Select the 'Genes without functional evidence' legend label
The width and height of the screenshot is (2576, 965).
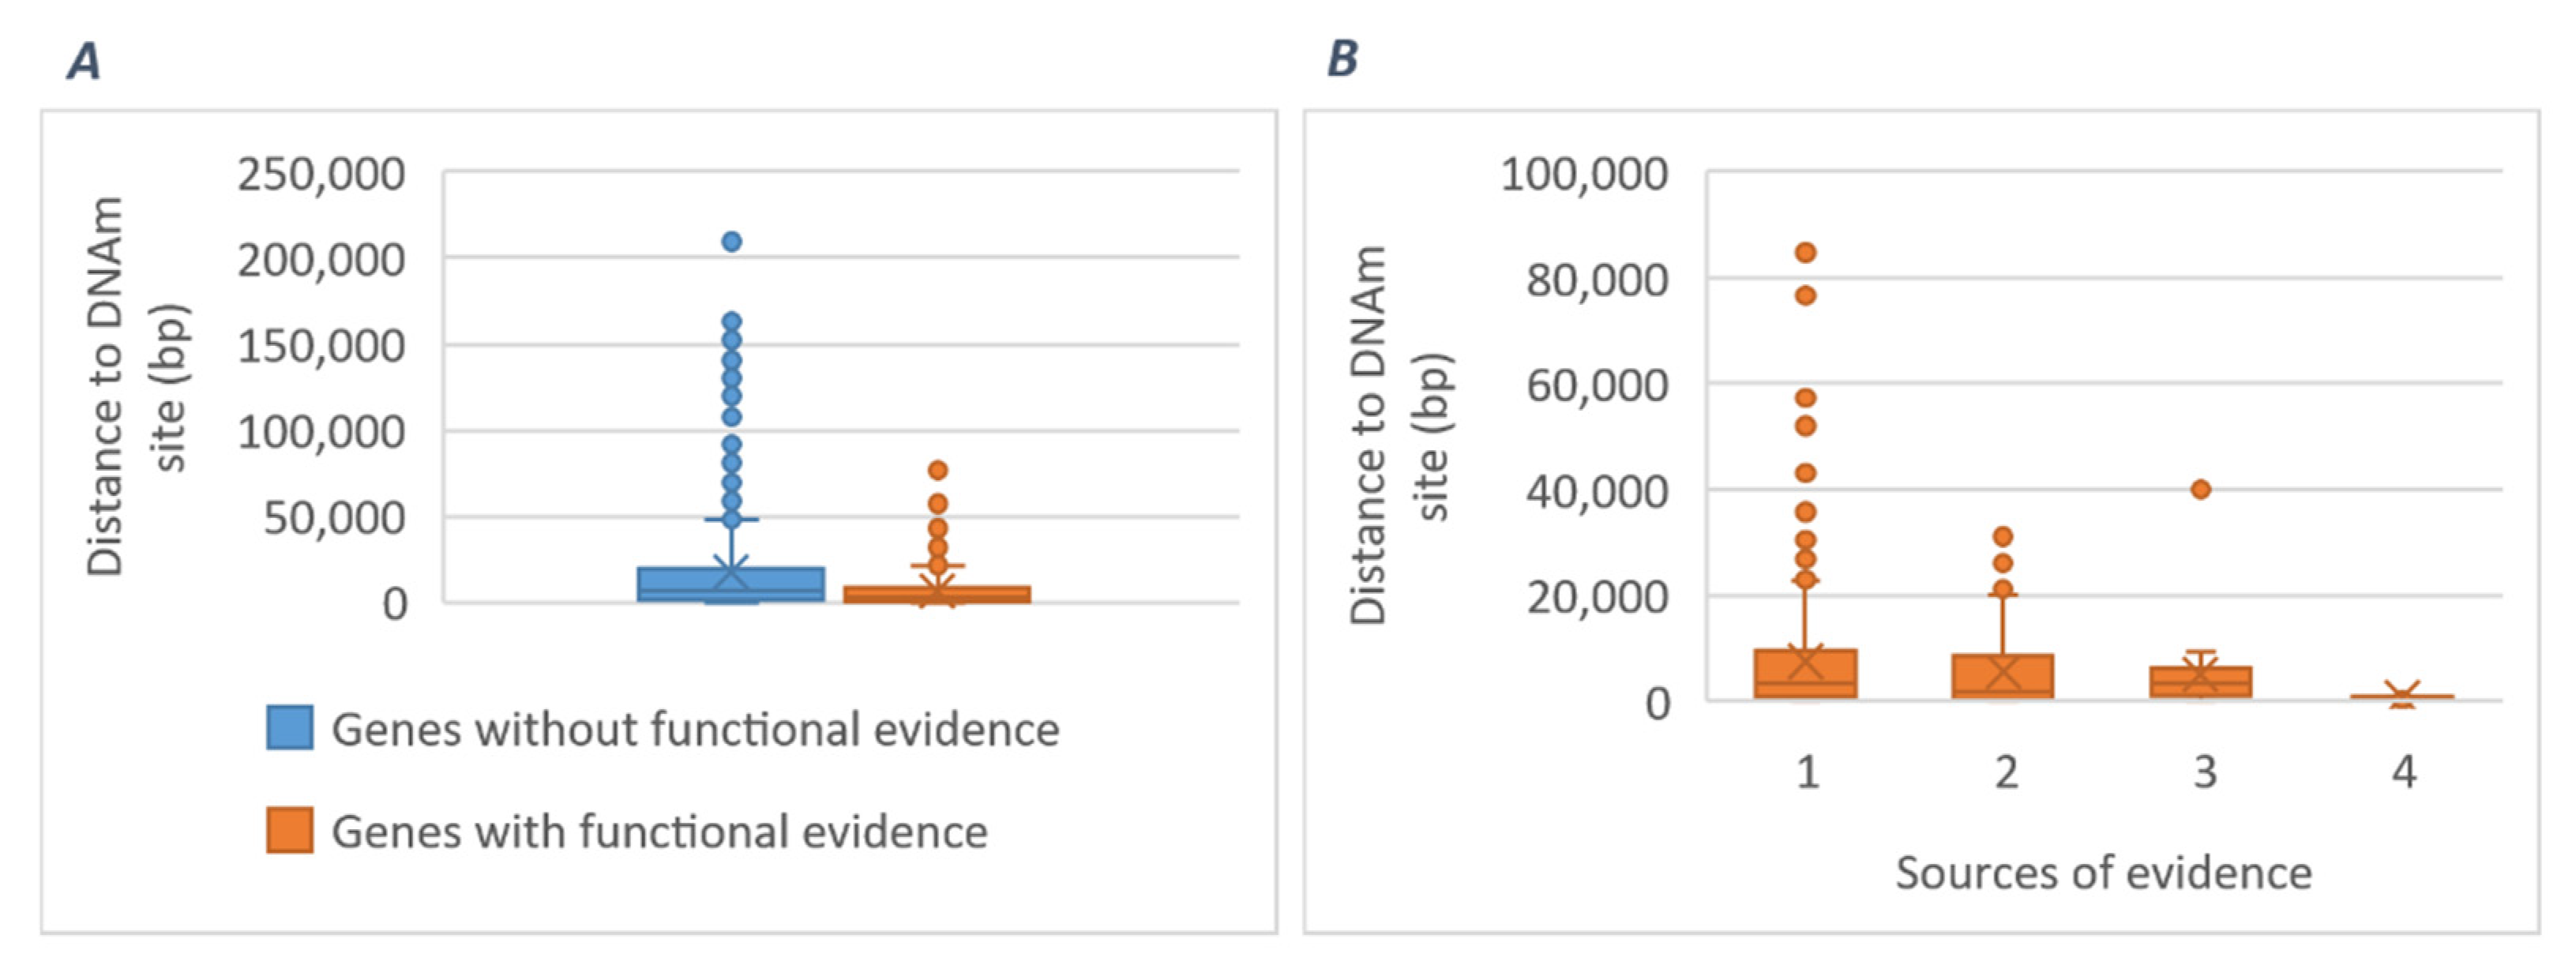point(695,729)
